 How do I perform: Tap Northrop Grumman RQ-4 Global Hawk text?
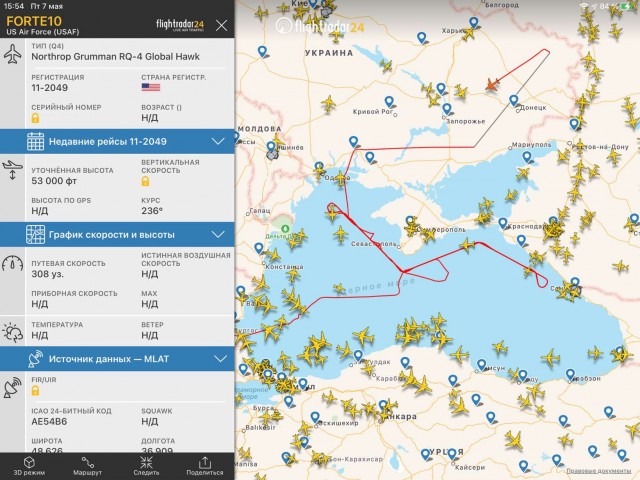(116, 57)
